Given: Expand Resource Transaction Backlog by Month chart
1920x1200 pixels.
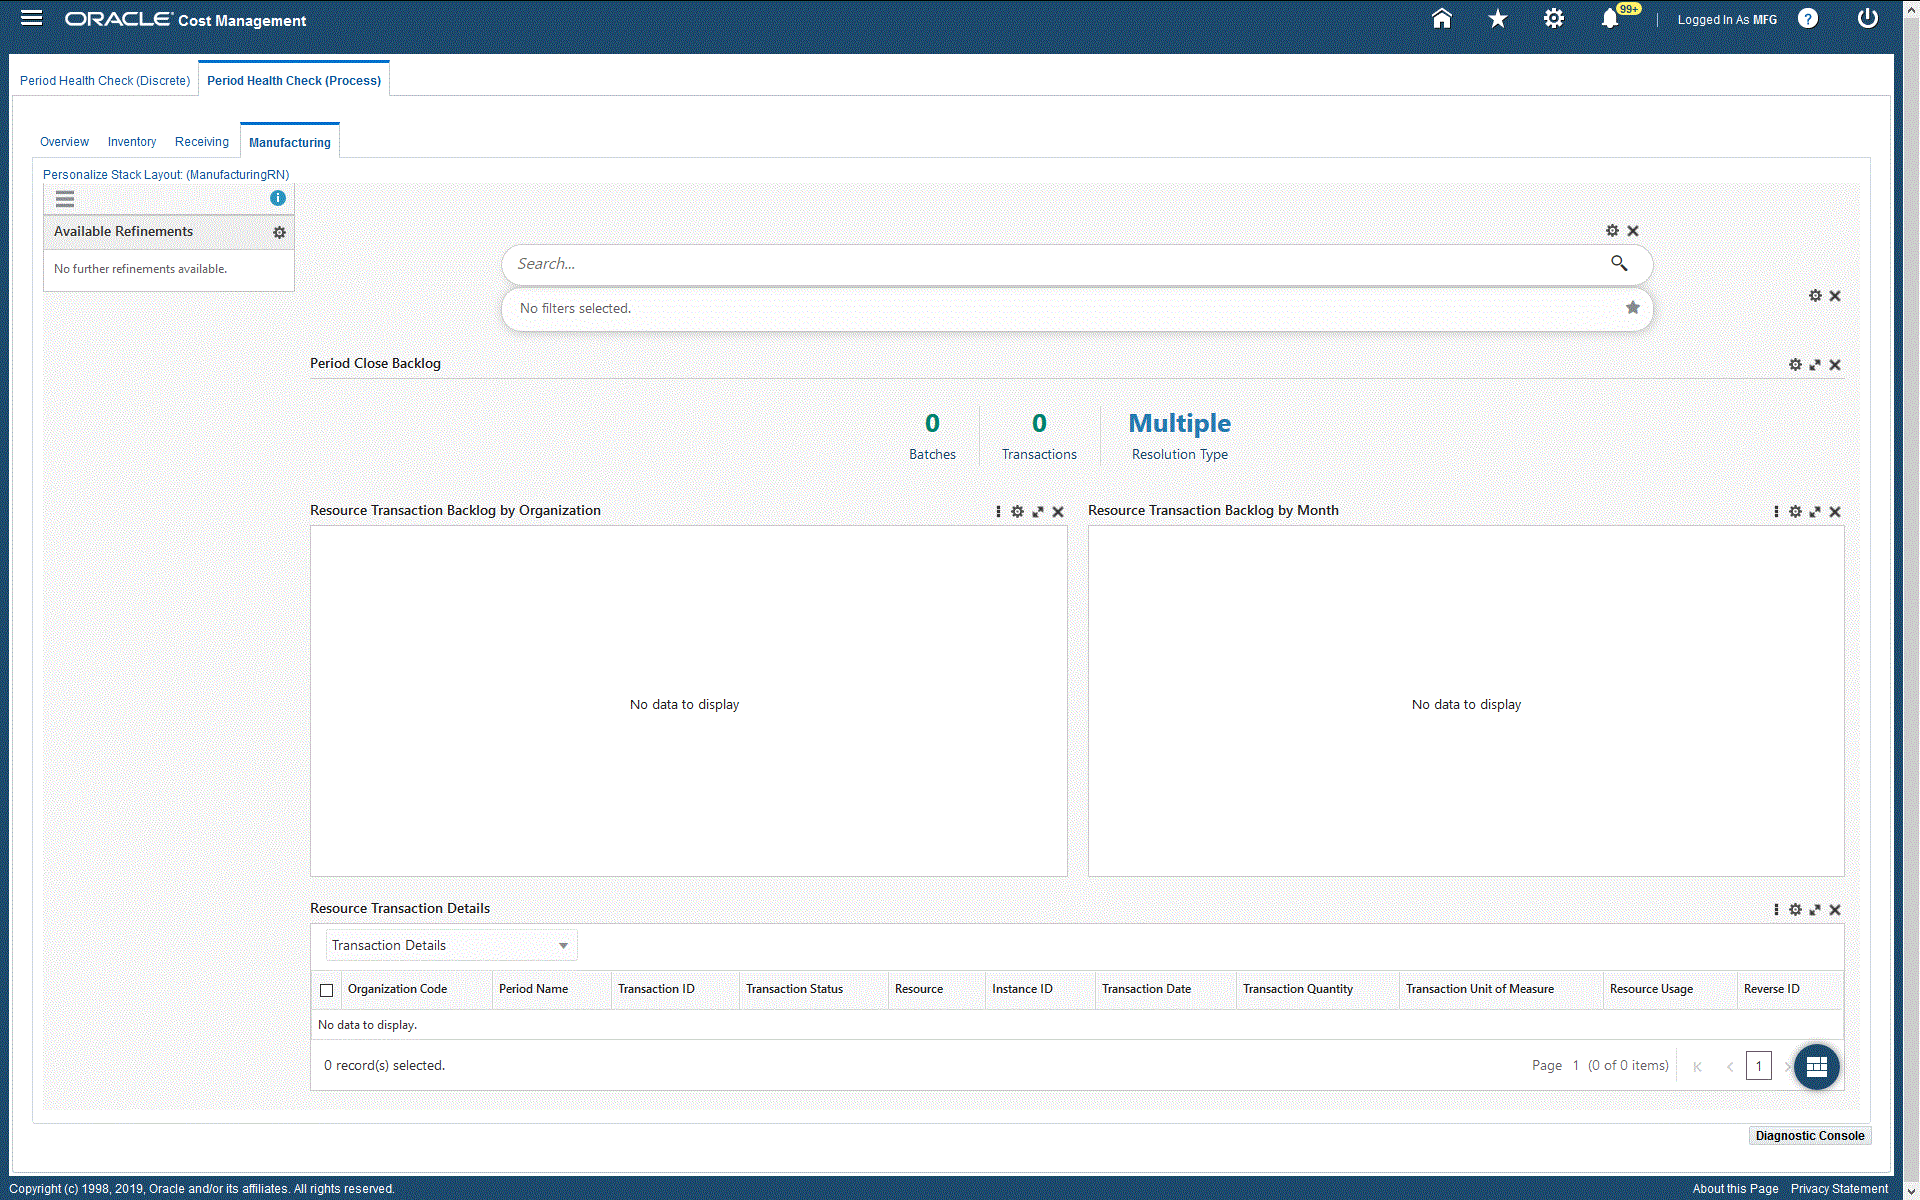Looking at the screenshot, I should 1815,512.
